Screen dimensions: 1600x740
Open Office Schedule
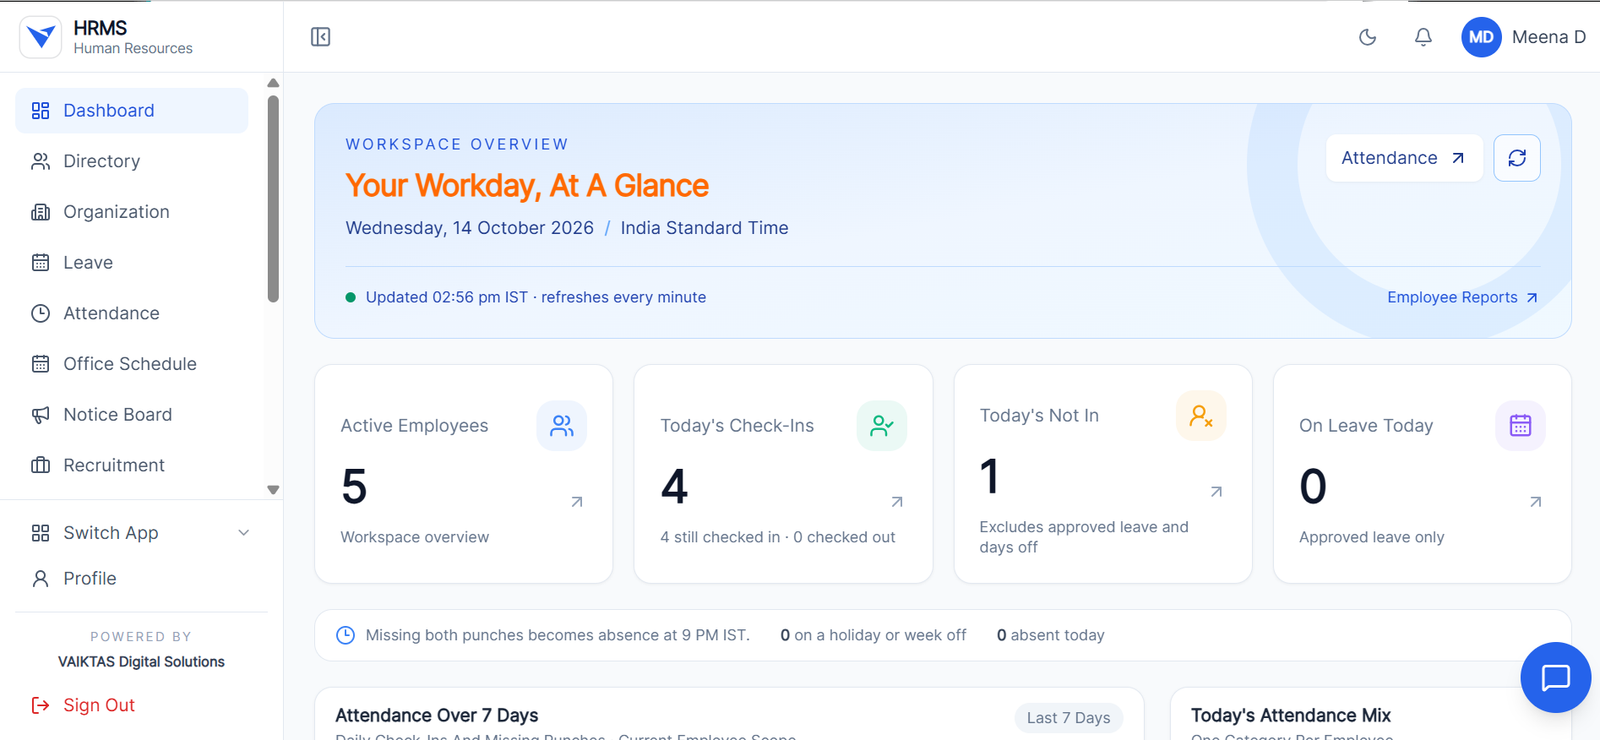tap(132, 364)
